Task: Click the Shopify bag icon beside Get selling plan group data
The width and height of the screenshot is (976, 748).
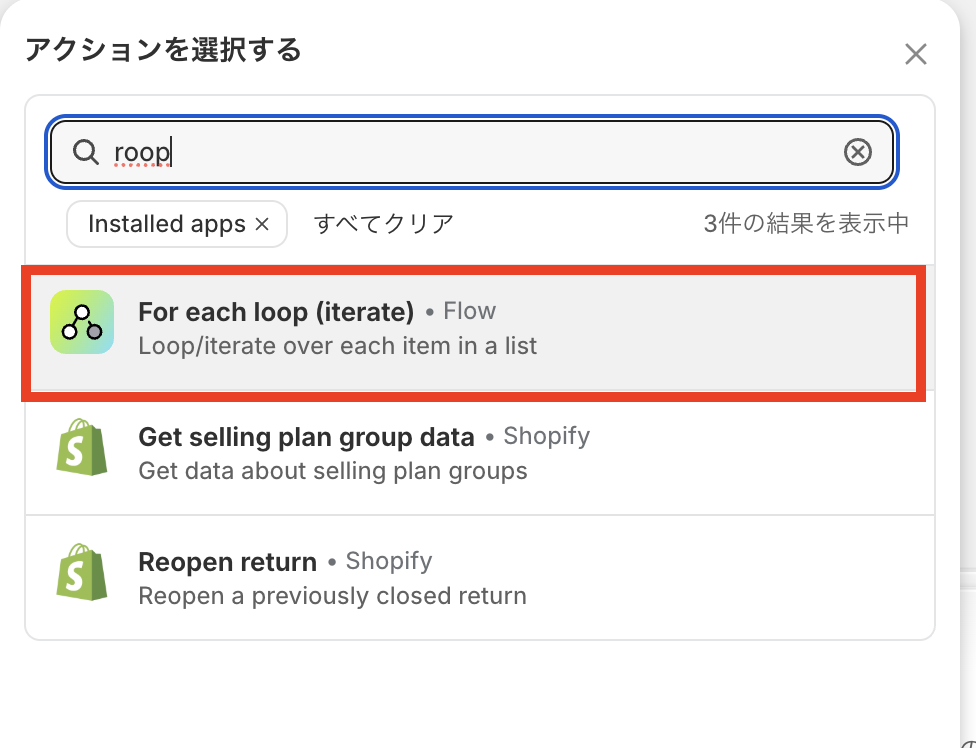Action: coord(82,447)
